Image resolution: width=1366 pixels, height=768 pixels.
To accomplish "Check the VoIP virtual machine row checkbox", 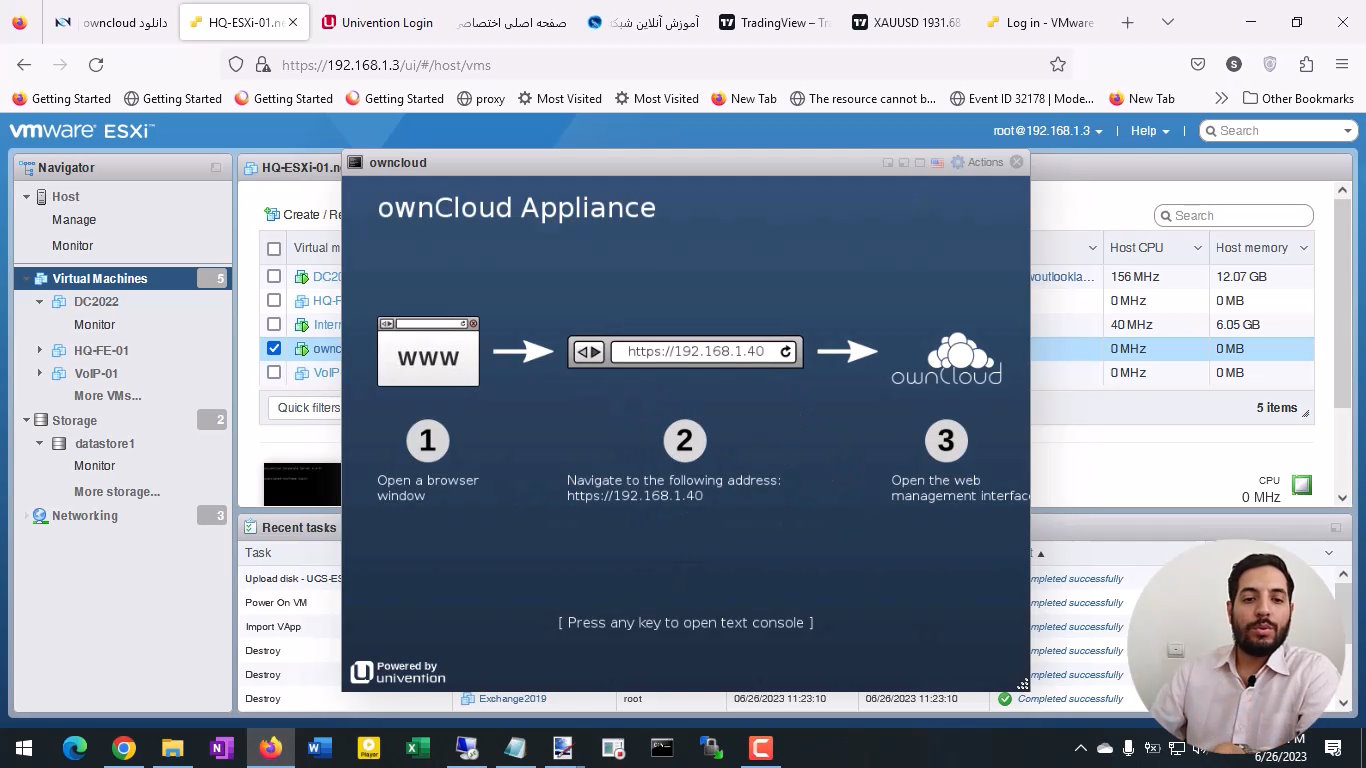I will pos(274,372).
